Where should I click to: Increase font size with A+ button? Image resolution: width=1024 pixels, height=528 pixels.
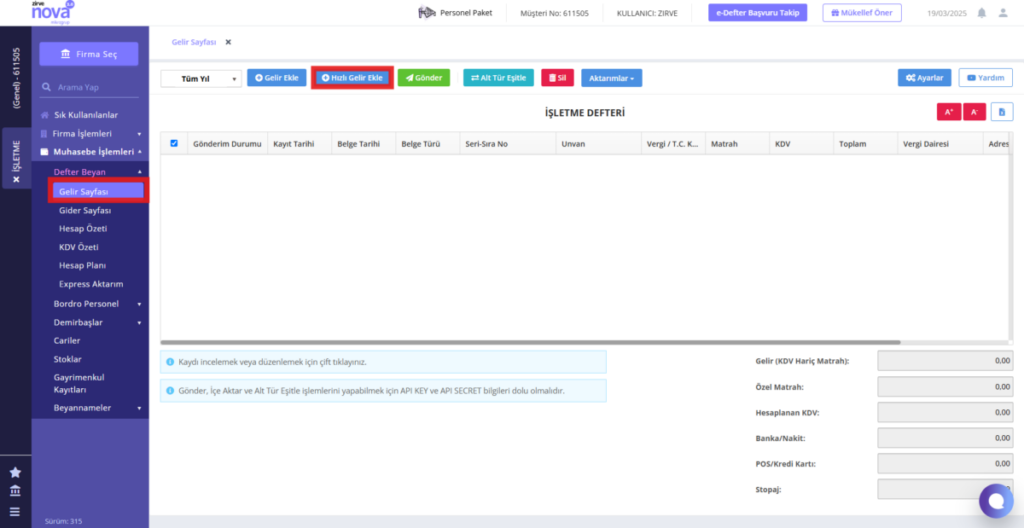coord(948,112)
